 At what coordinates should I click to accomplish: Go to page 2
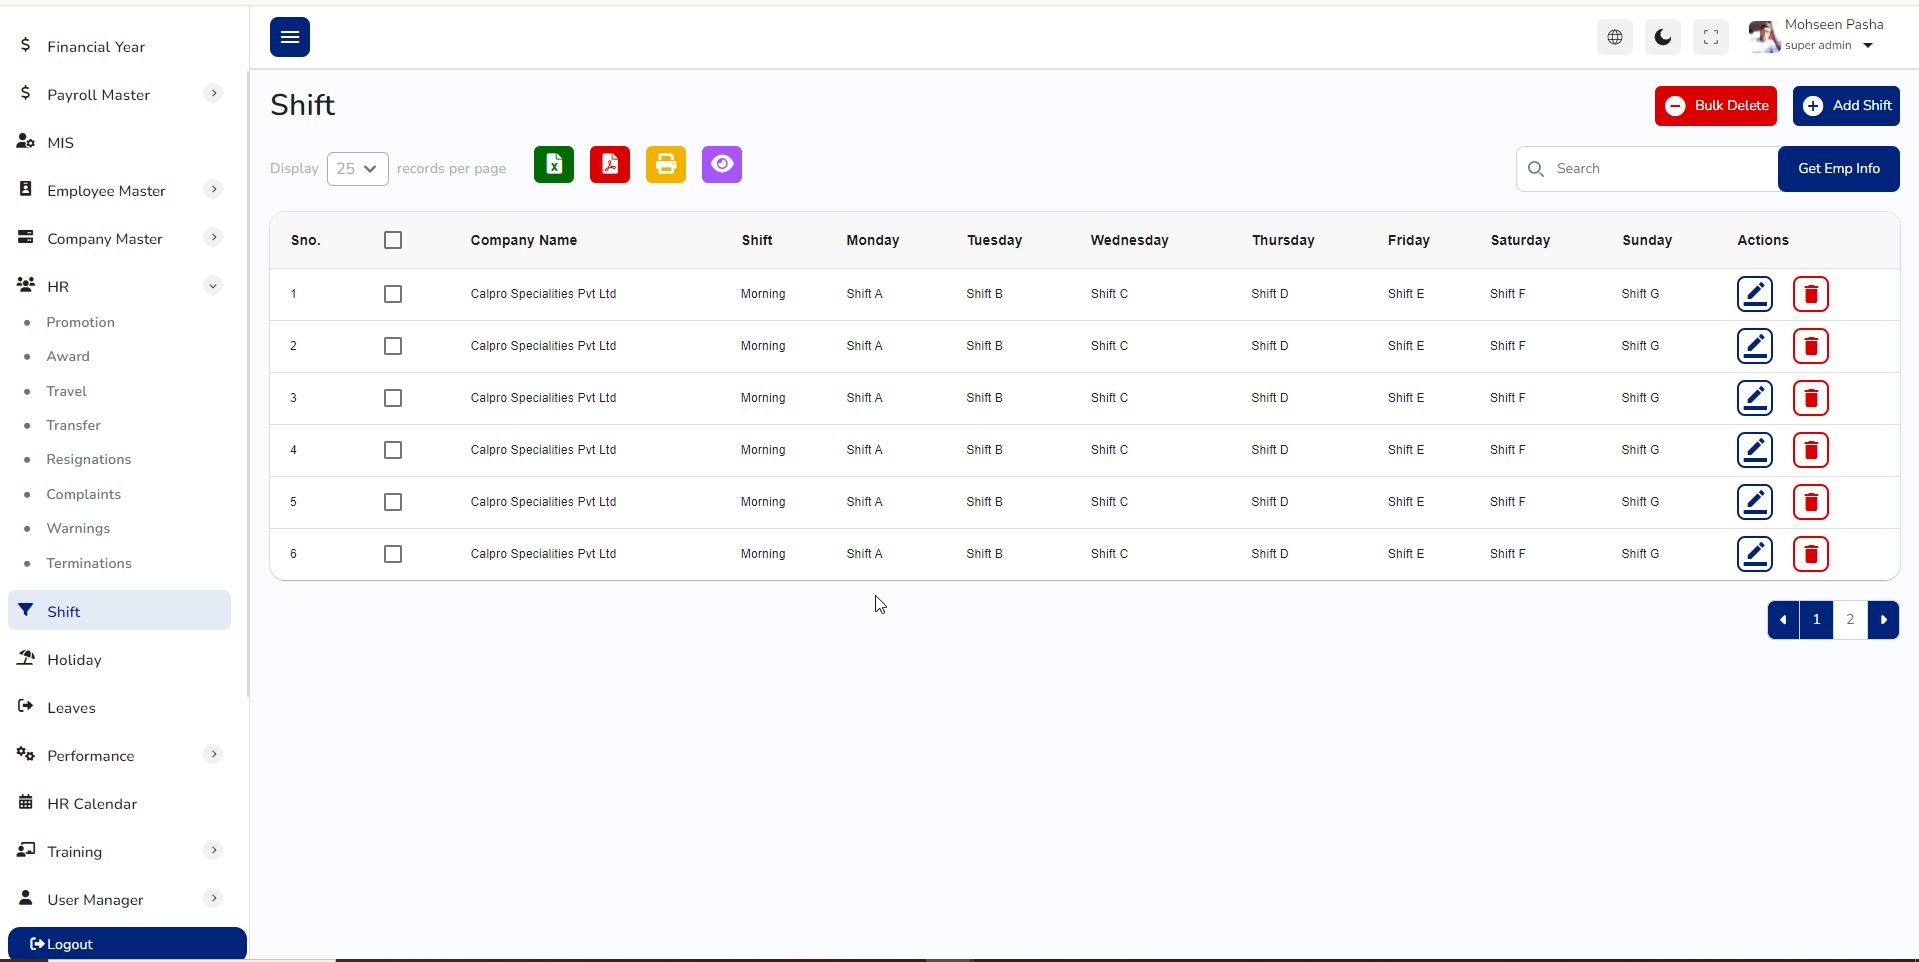point(1850,620)
